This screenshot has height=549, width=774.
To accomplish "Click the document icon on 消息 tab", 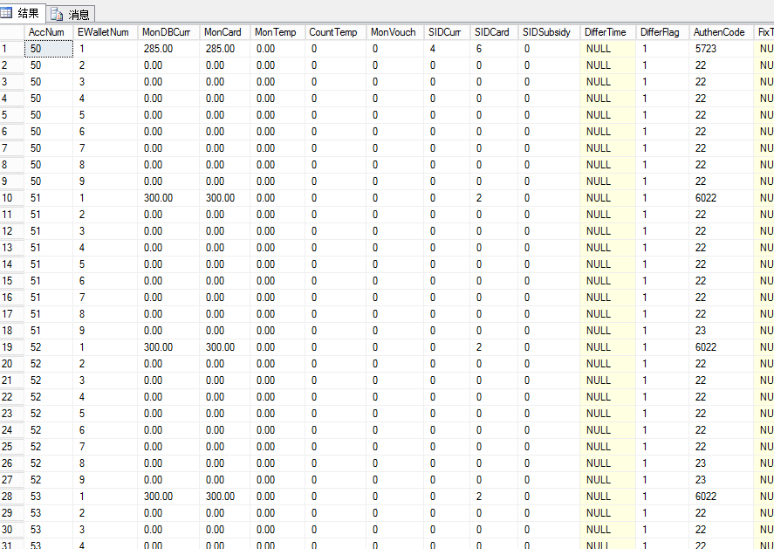I will click(x=56, y=14).
